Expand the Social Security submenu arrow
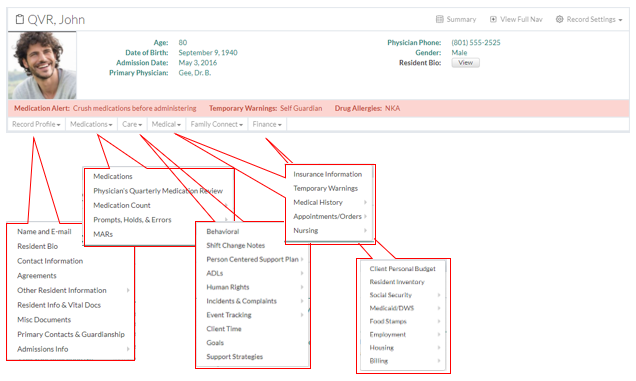Image resolution: width=636 pixels, height=381 pixels. pos(439,295)
